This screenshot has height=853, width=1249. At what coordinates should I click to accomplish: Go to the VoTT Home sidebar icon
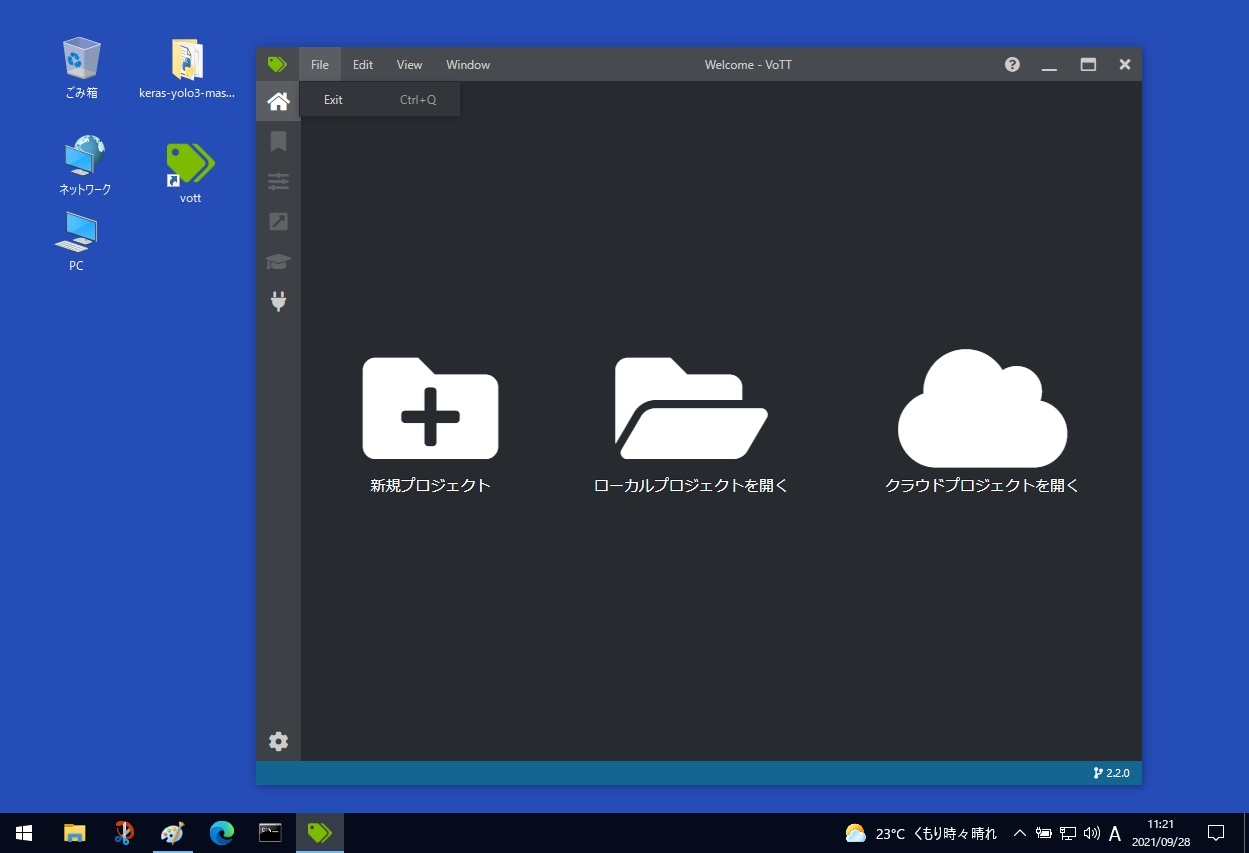click(x=278, y=101)
